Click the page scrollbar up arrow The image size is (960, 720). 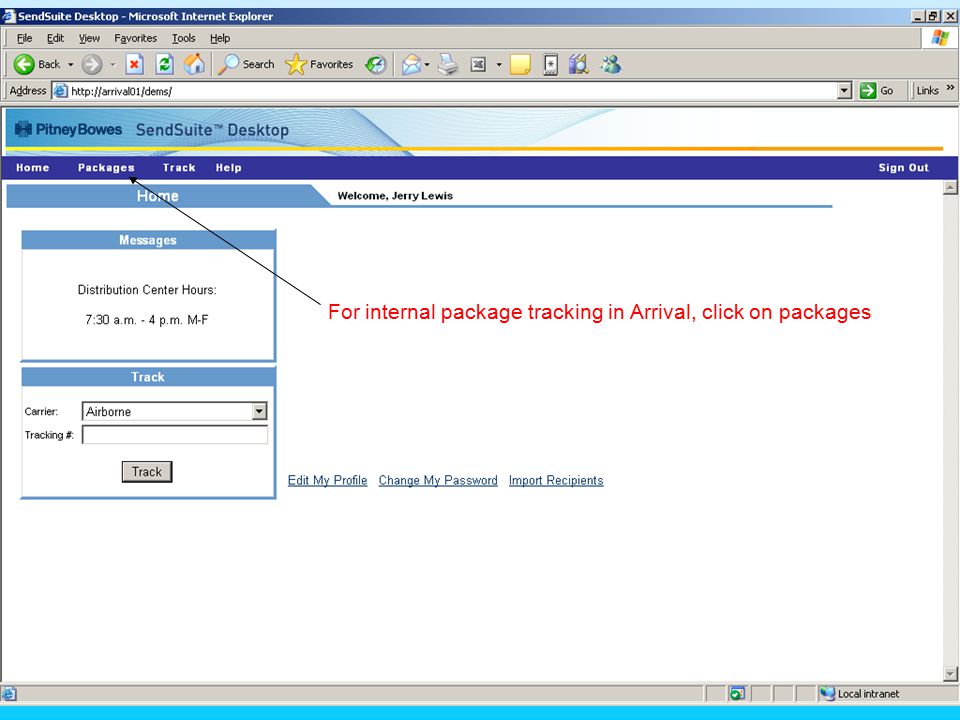click(950, 187)
